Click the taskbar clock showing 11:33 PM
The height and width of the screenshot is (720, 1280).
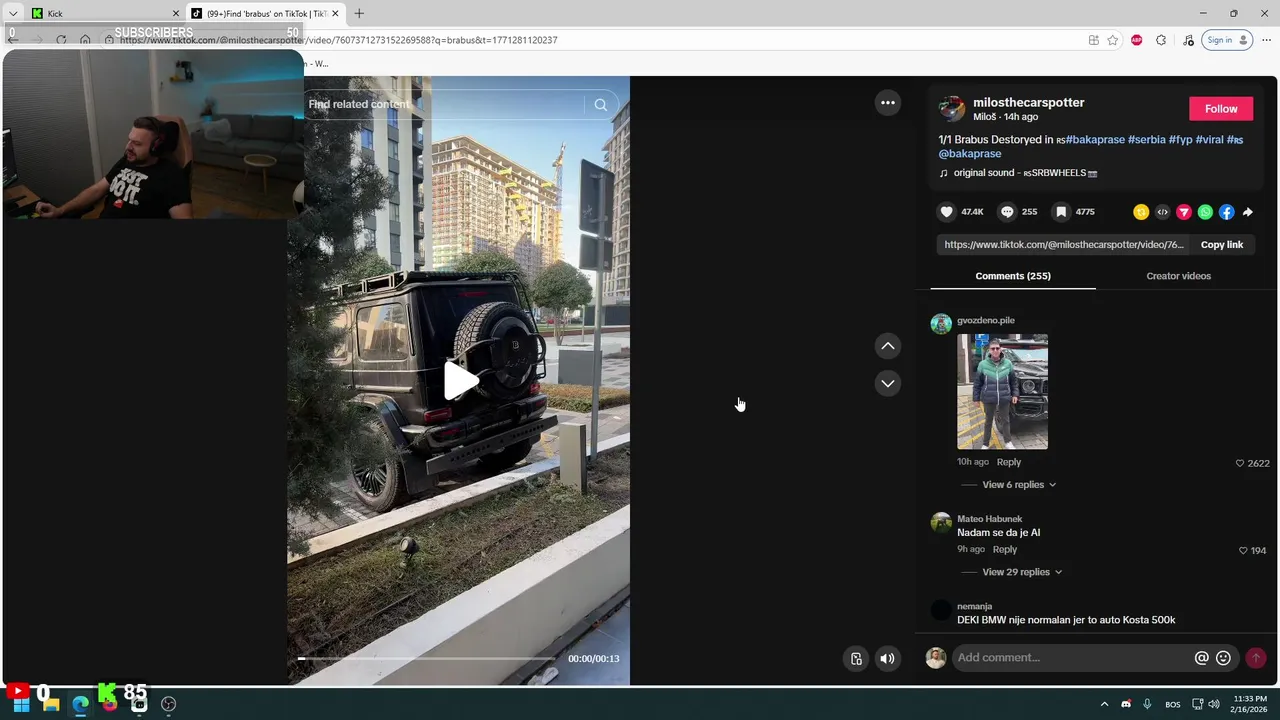point(1249,704)
